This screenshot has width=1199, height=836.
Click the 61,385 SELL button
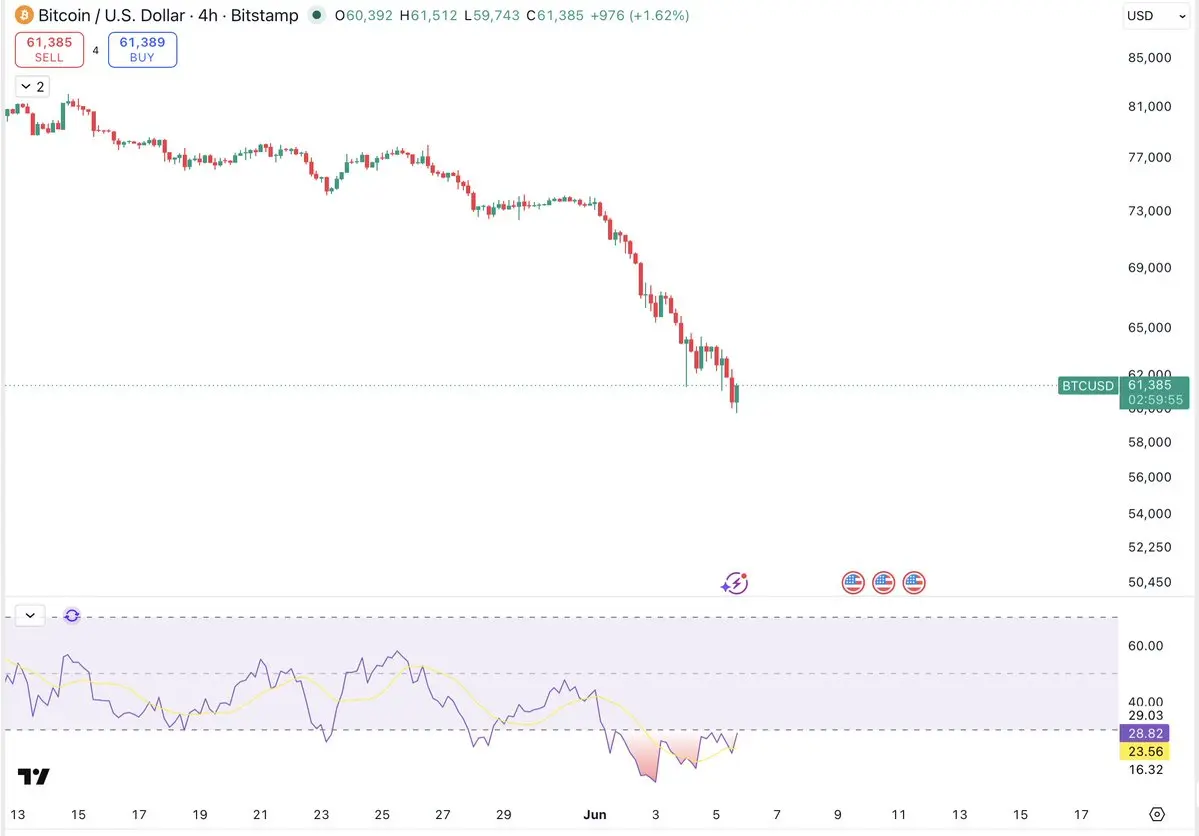pyautogui.click(x=49, y=50)
